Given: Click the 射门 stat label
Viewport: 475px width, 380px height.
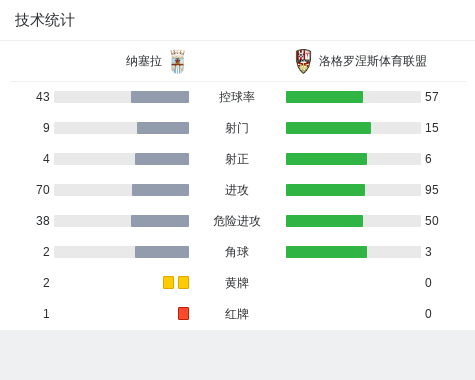Looking at the screenshot, I should (237, 128).
